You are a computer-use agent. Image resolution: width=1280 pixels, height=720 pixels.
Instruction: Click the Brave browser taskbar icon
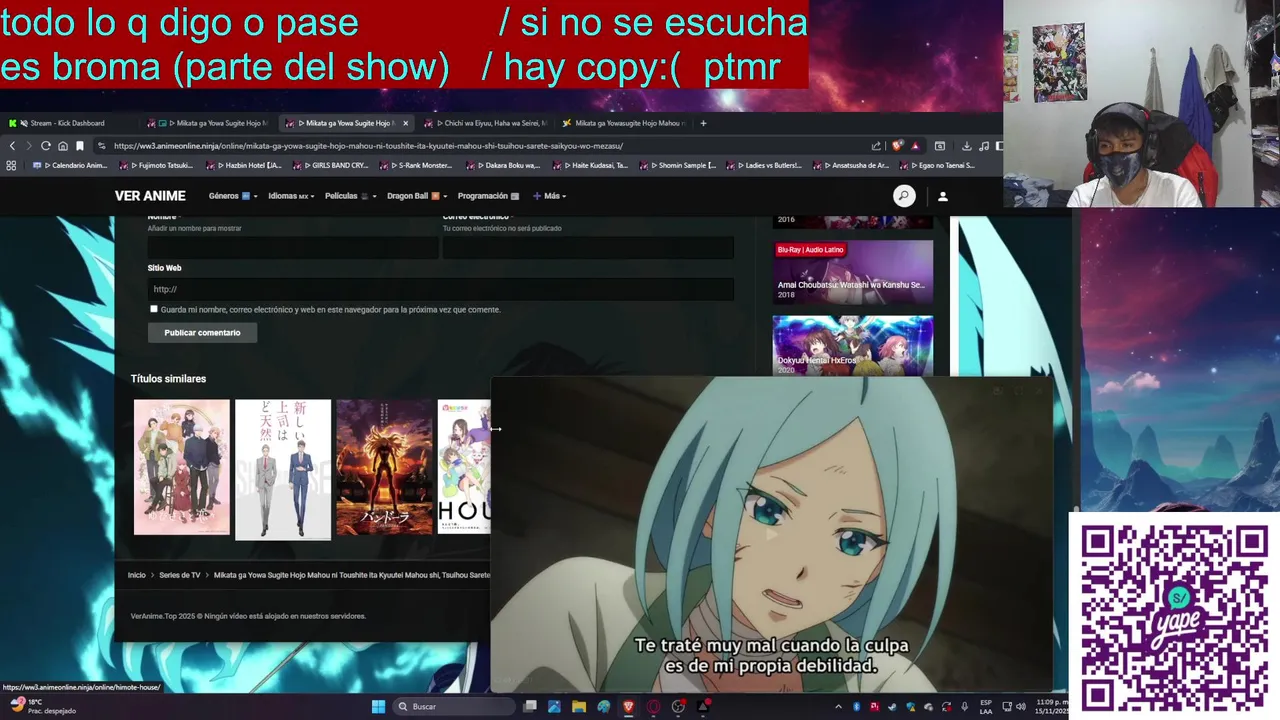click(628, 707)
